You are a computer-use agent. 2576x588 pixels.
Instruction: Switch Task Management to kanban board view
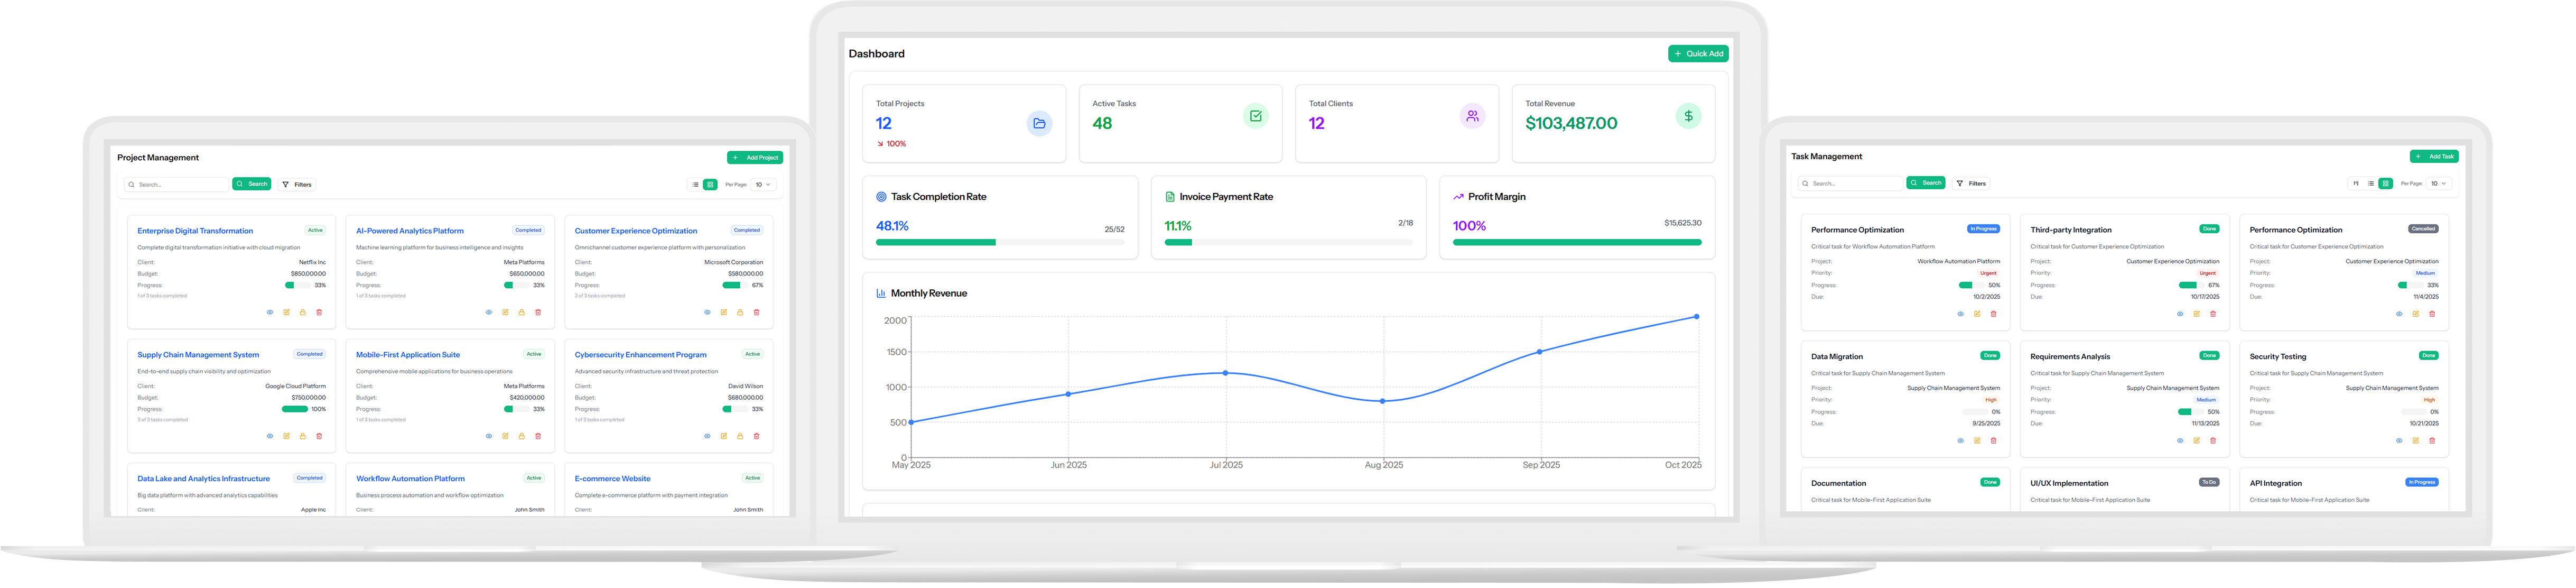pyautogui.click(x=2356, y=183)
